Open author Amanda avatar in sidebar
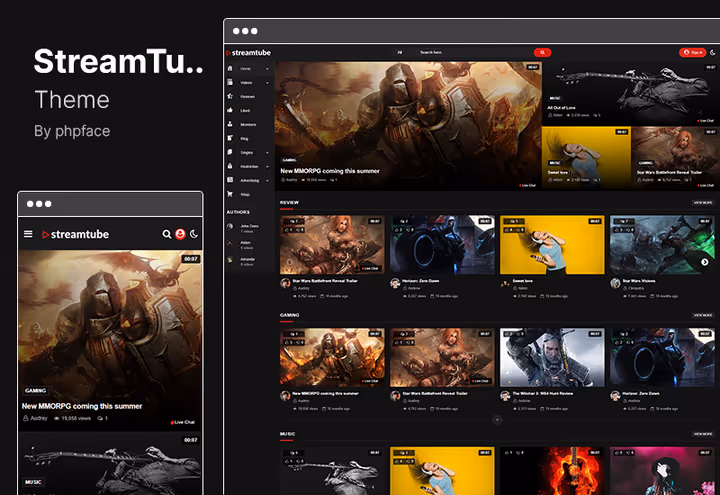Viewport: 720px width, 495px height. tap(230, 259)
